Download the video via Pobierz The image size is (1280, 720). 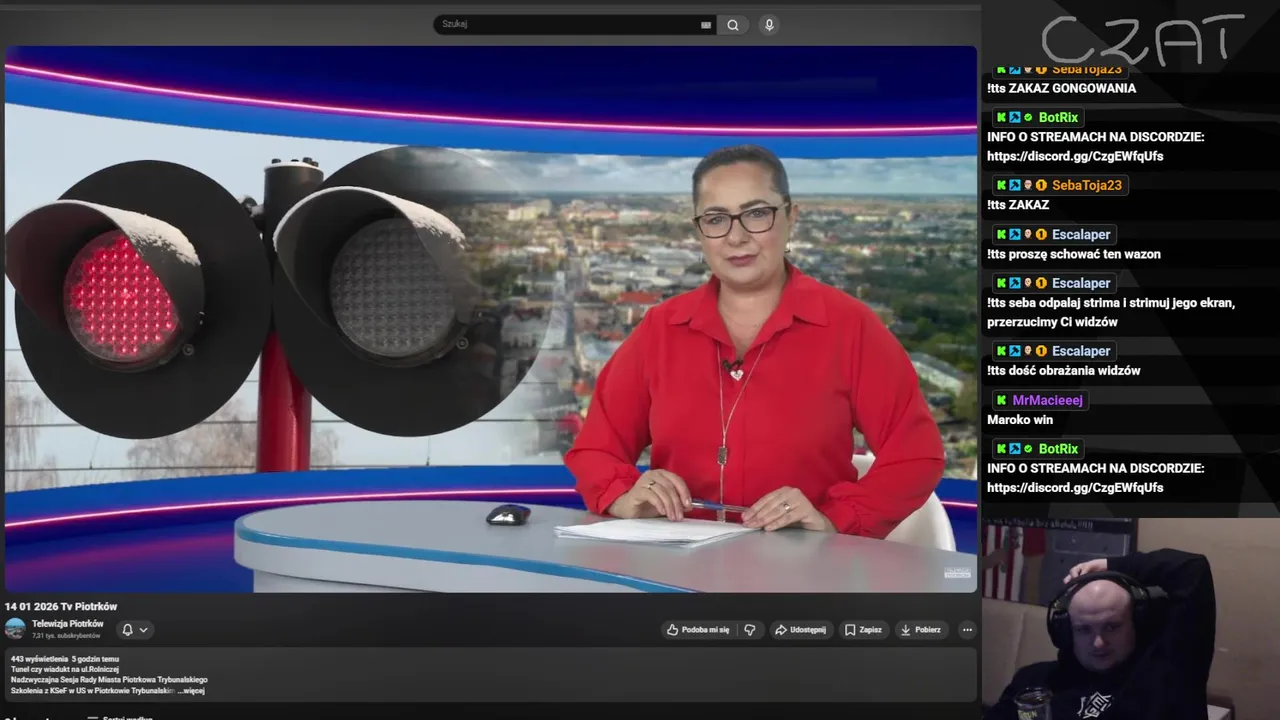pyautogui.click(x=921, y=630)
